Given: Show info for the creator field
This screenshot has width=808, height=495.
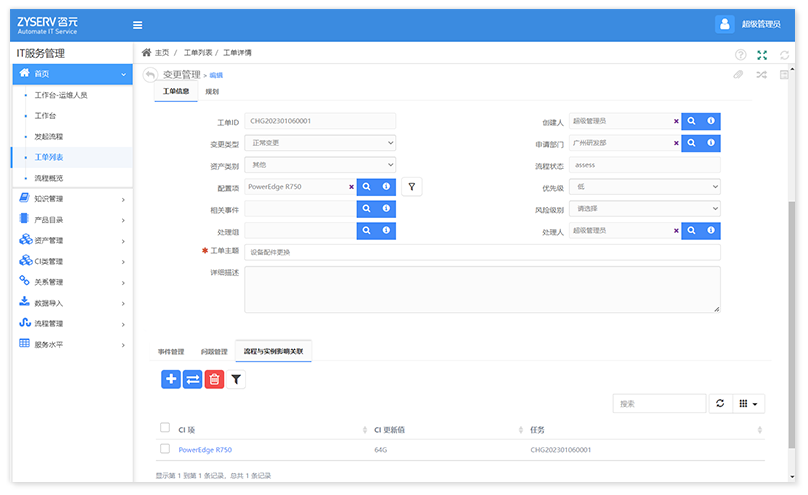Looking at the screenshot, I should point(711,121).
